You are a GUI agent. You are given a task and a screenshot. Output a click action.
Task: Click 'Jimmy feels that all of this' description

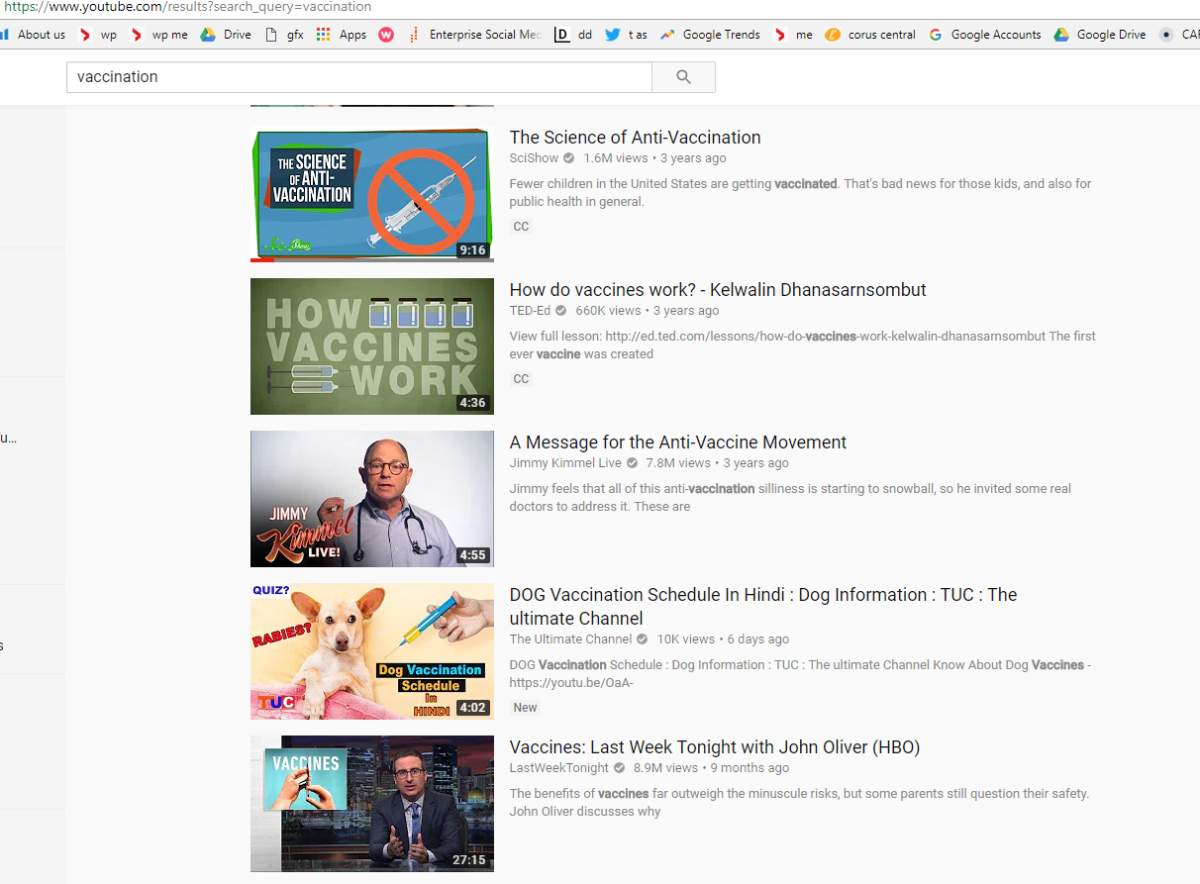[790, 498]
